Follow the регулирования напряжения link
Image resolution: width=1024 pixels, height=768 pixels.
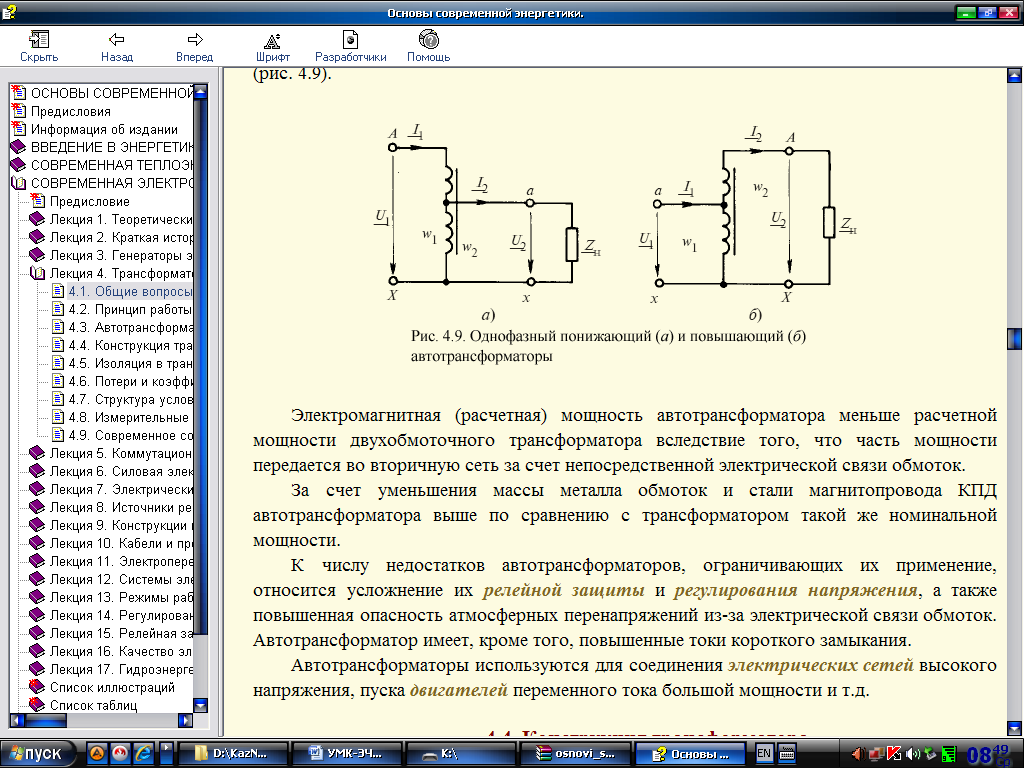(x=795, y=590)
